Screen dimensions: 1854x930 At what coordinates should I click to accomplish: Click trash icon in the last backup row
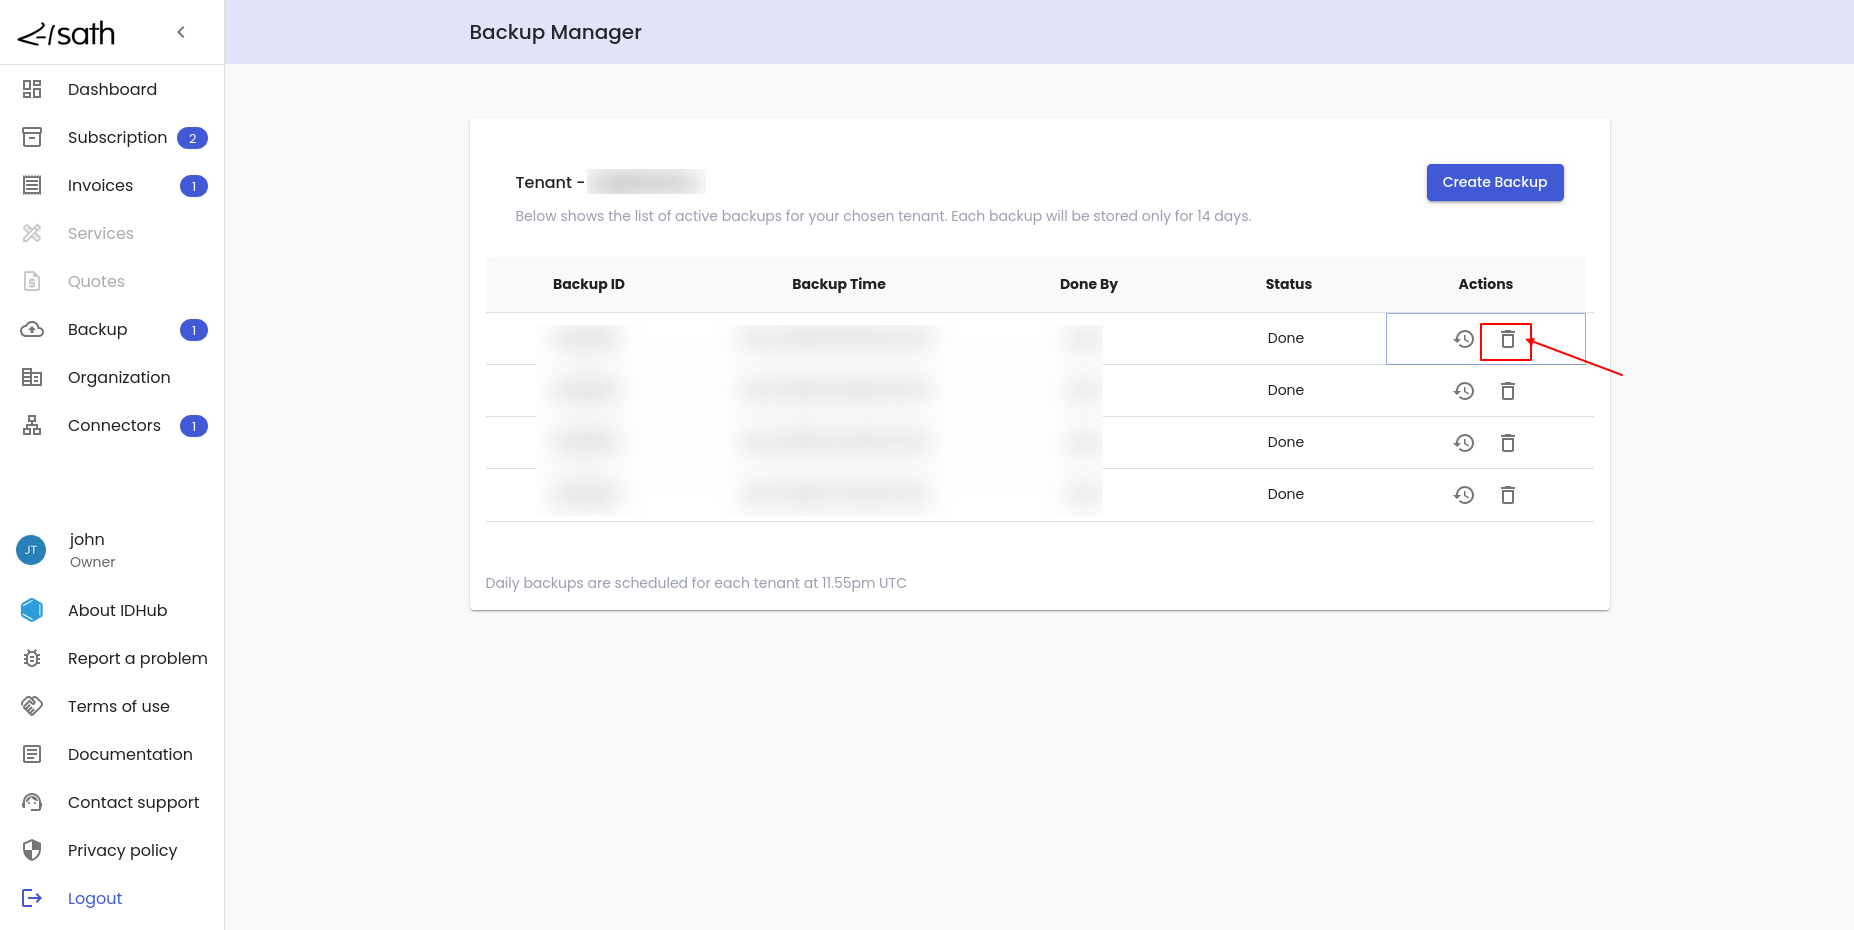(x=1507, y=495)
